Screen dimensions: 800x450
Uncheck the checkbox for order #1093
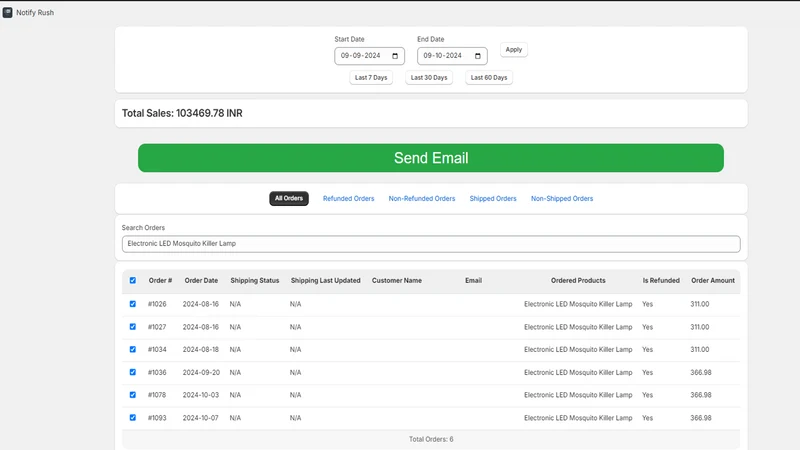pyautogui.click(x=133, y=417)
